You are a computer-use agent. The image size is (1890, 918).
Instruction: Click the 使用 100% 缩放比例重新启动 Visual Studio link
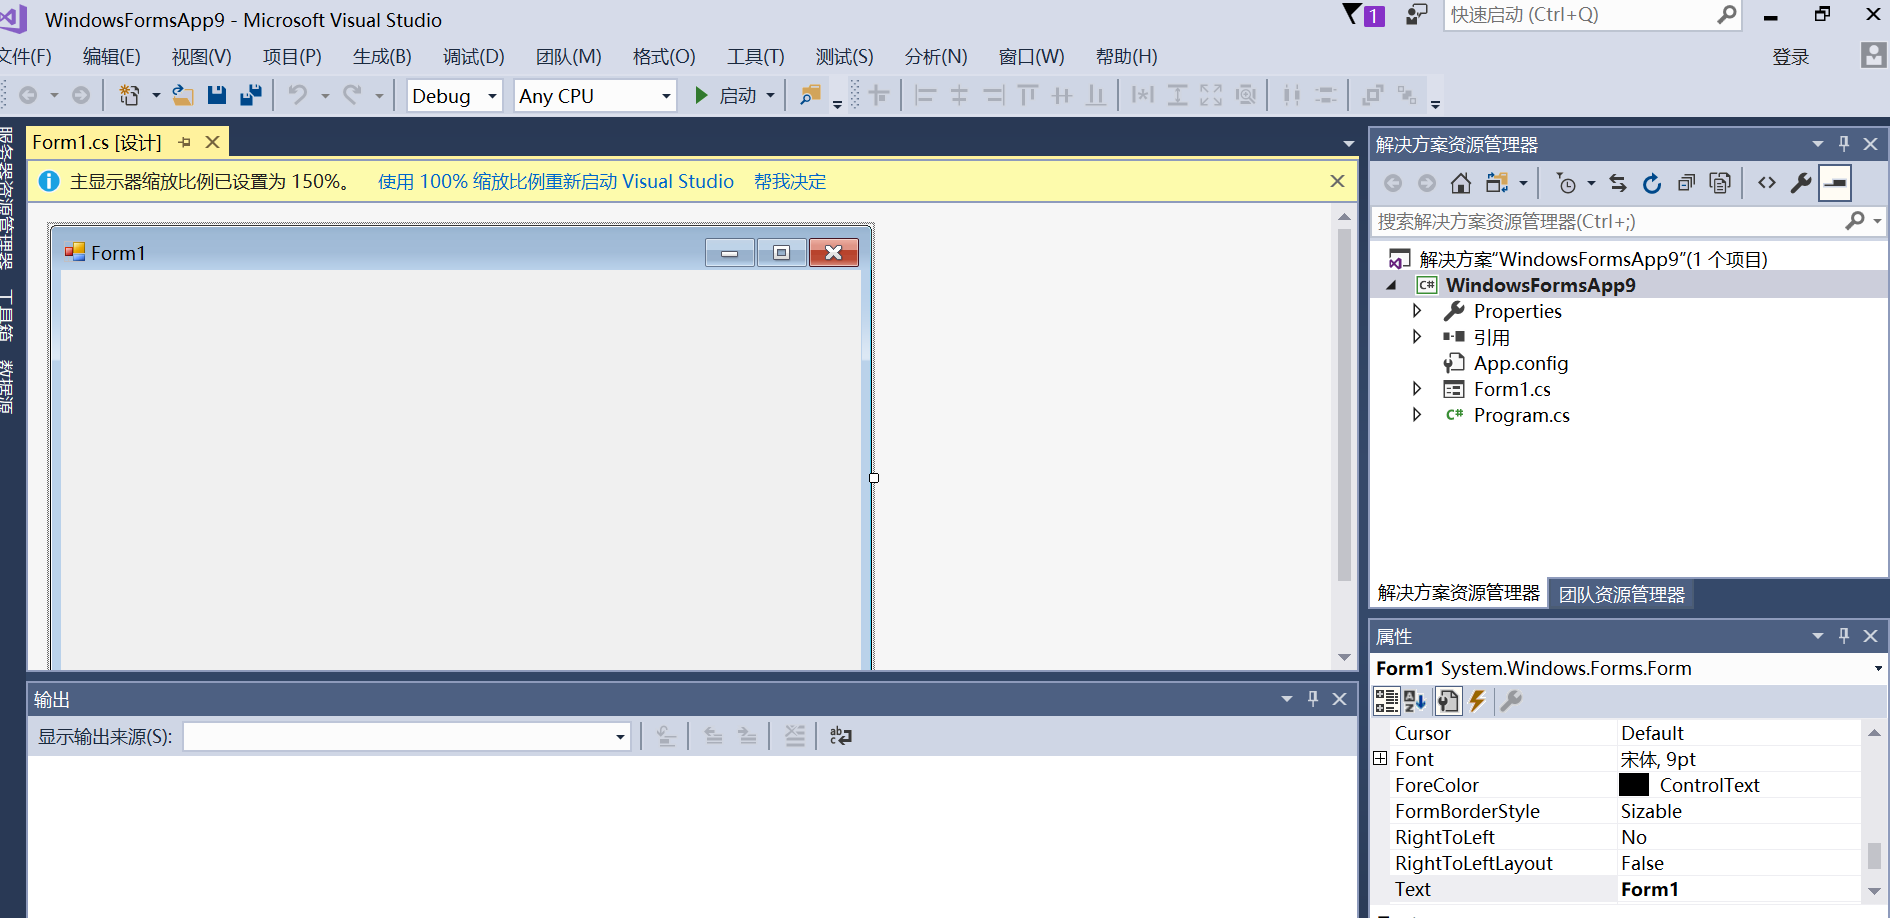coord(555,181)
